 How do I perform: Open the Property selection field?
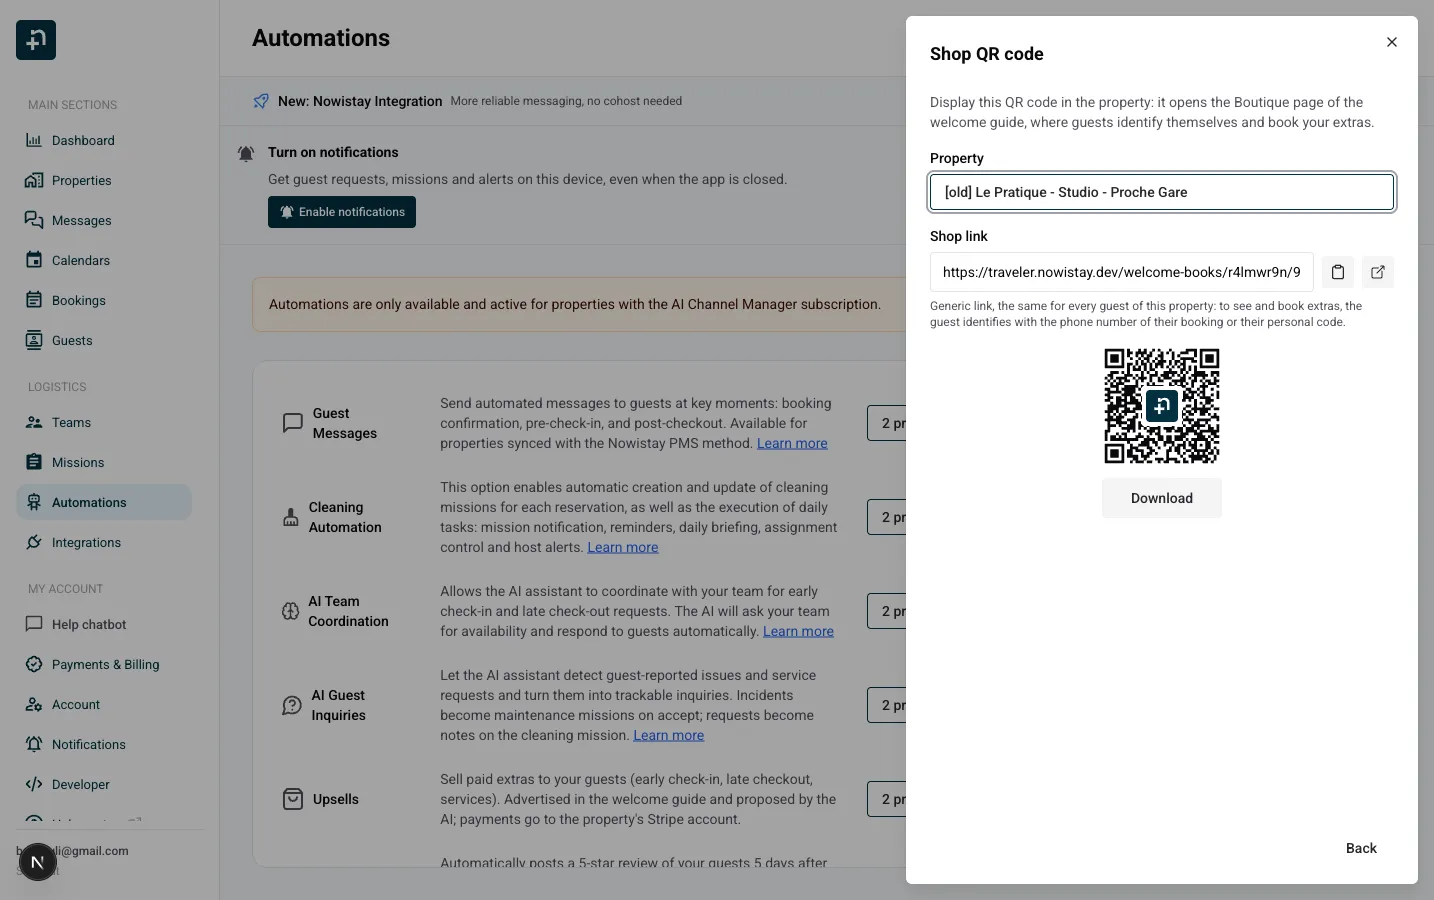1162,192
